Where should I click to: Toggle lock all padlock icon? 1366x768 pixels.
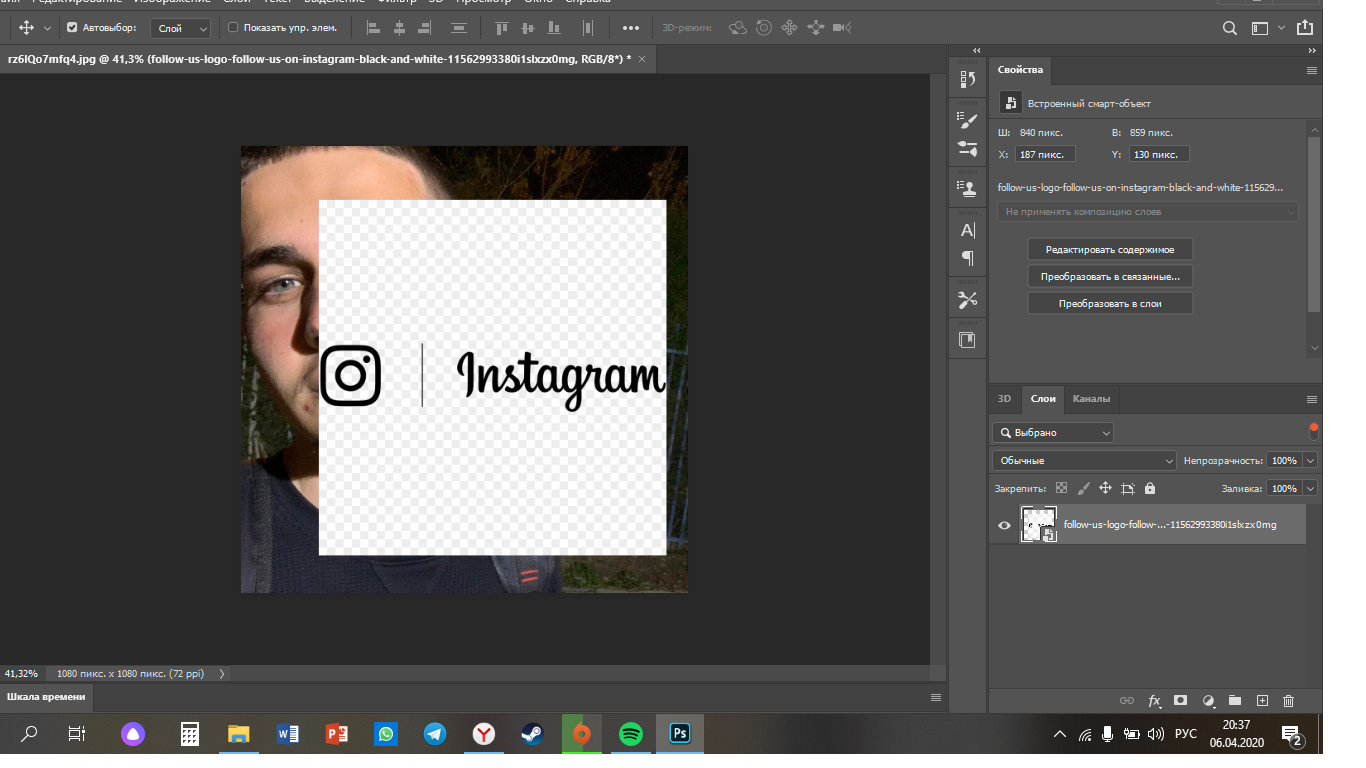pyautogui.click(x=1150, y=489)
